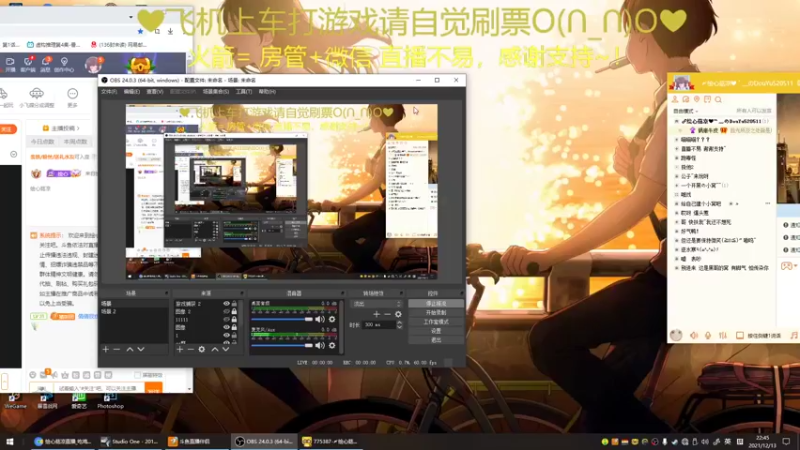The height and width of the screenshot is (450, 800).
Task: Open 文件(F) menu in OBS
Action: [x=109, y=92]
